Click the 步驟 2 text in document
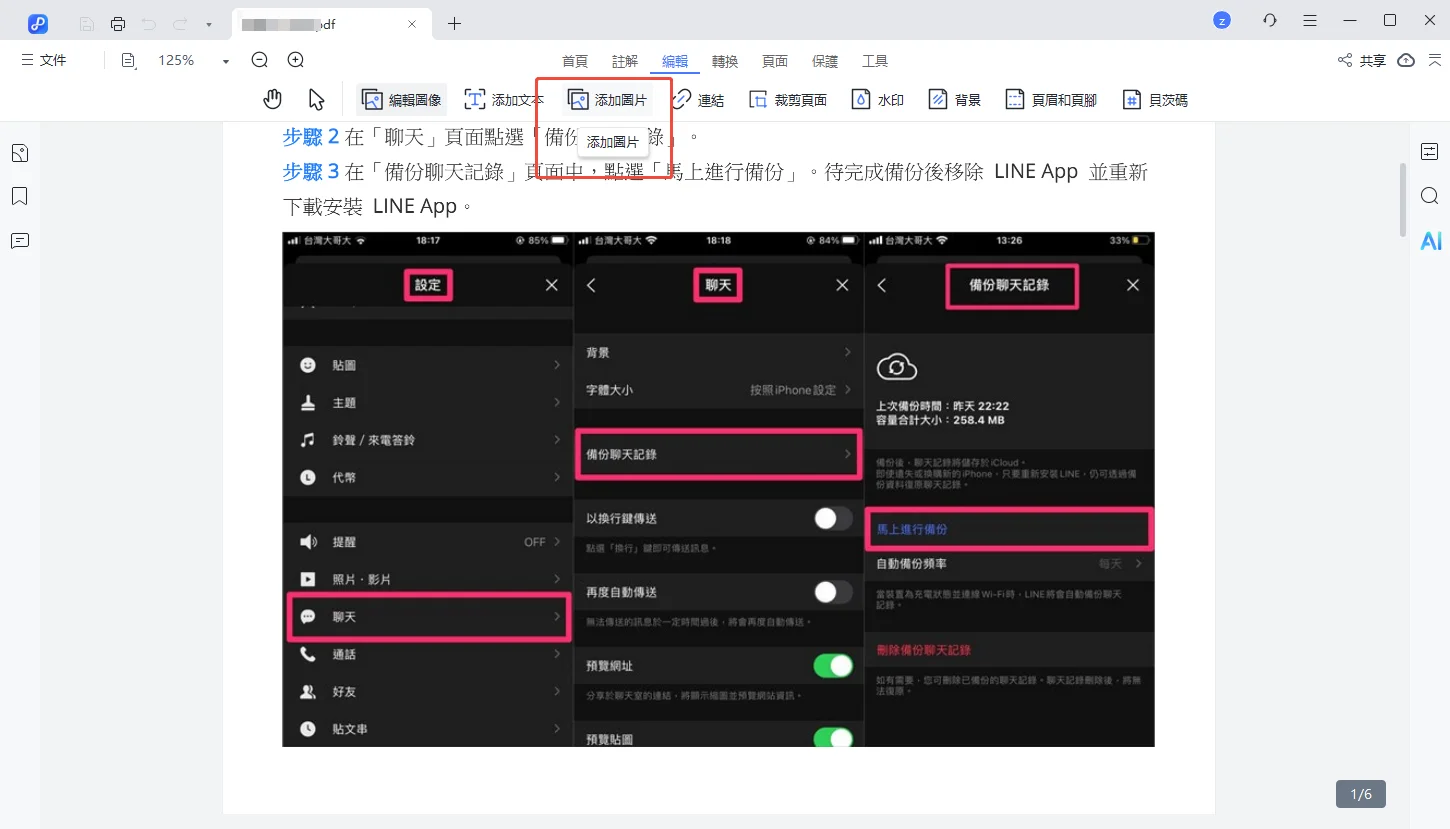Screen dimensions: 1450x829 tap(311, 136)
